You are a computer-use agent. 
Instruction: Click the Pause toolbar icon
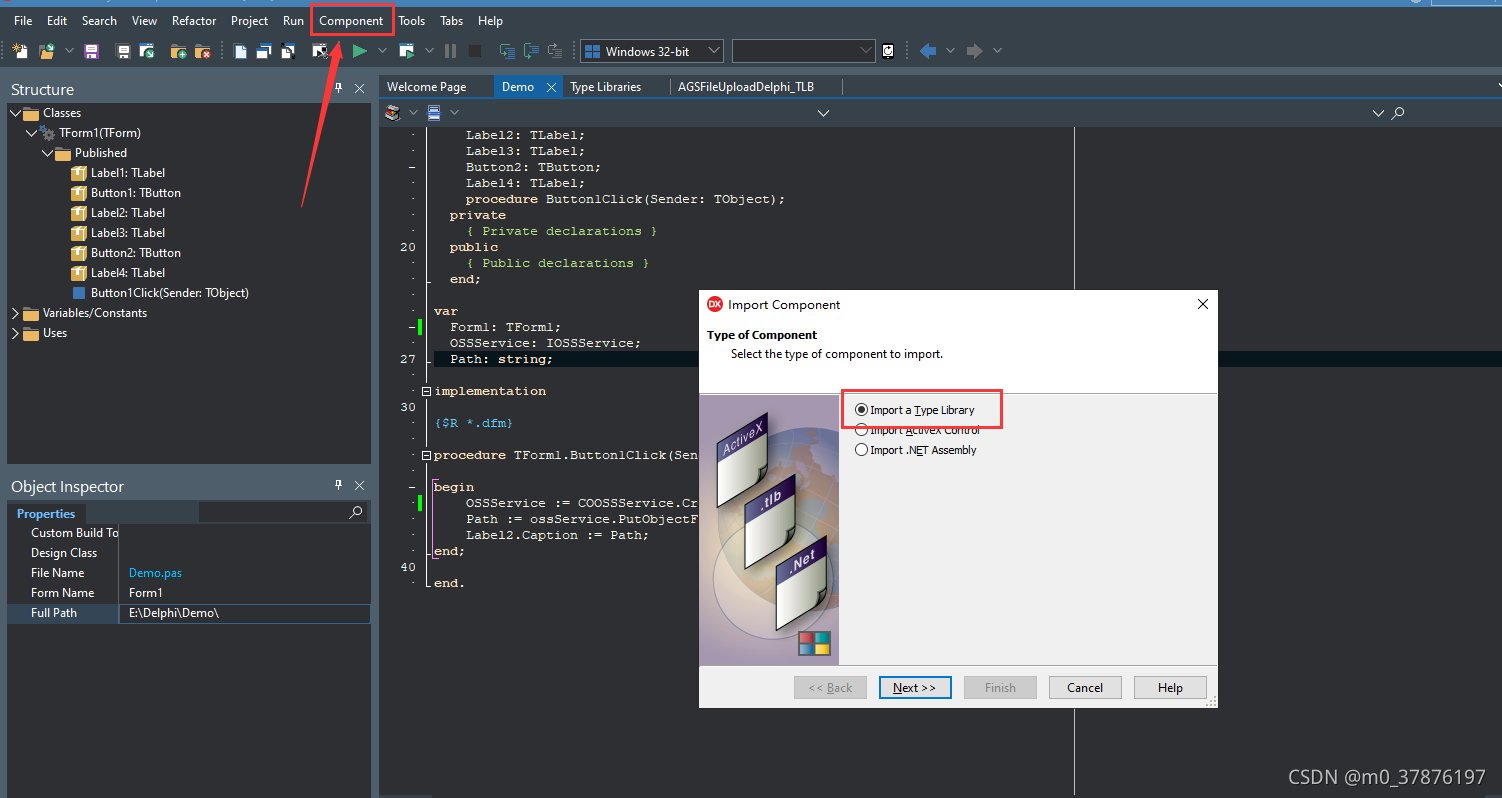click(451, 51)
